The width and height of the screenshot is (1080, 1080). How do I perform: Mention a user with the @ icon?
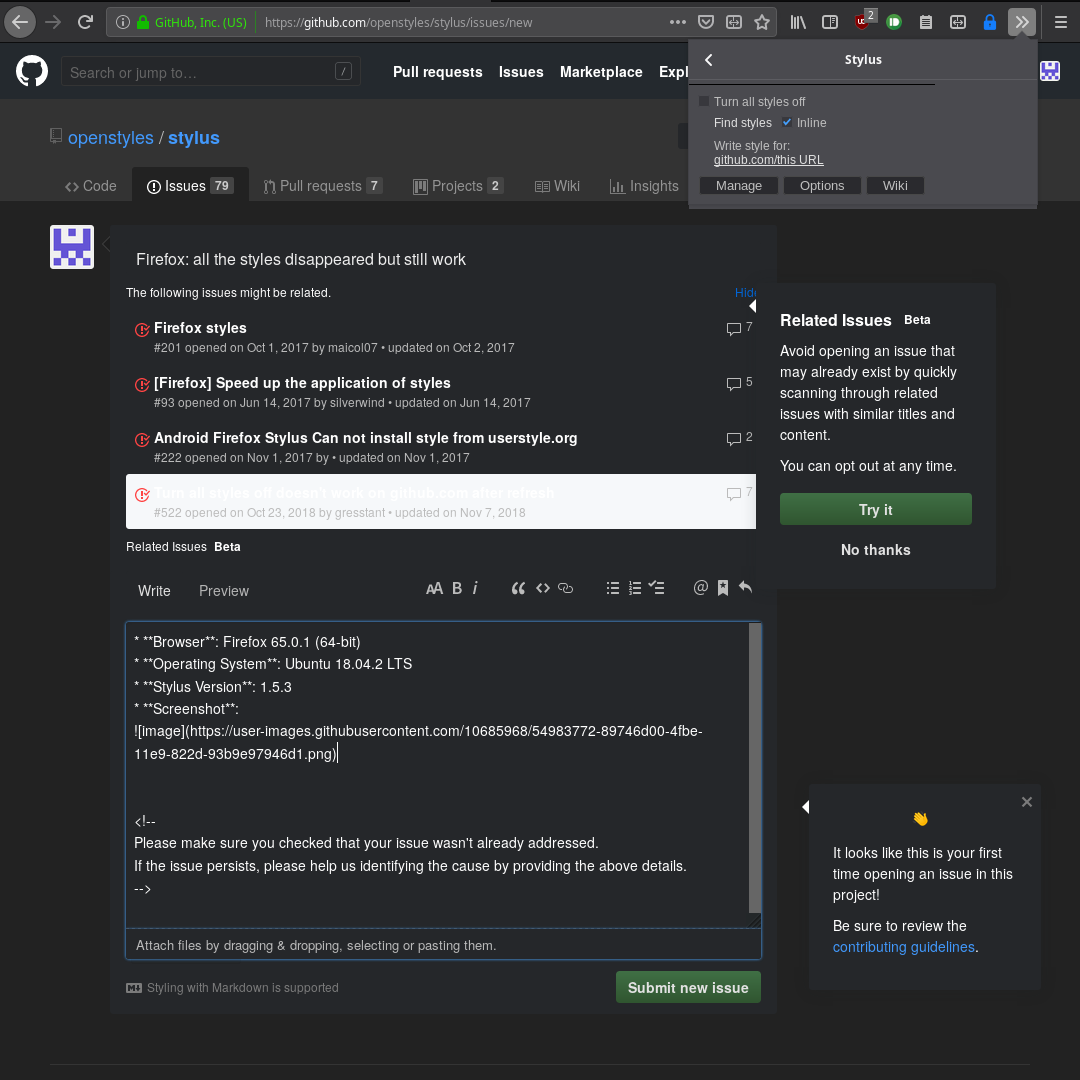coord(701,588)
